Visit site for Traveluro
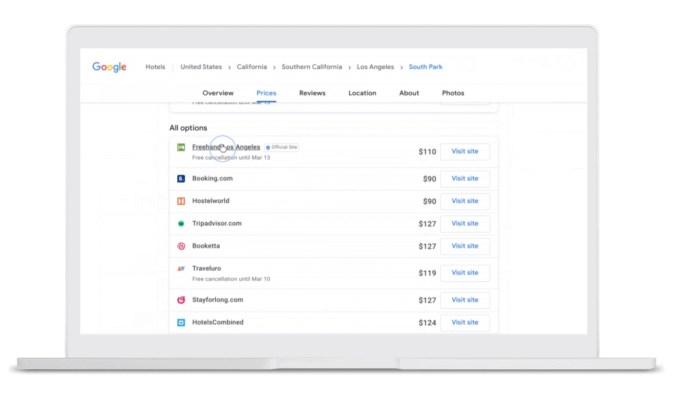The image size is (680, 400). (465, 273)
